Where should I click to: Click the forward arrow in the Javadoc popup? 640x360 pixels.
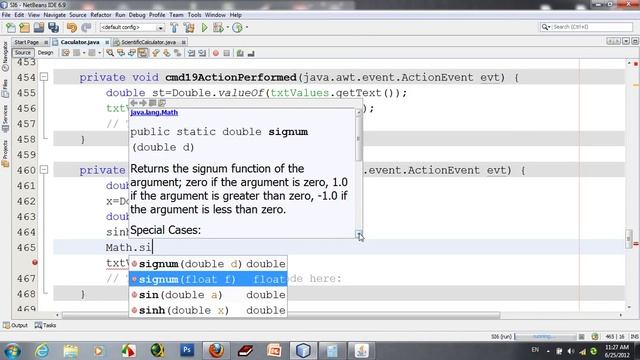tap(143, 103)
